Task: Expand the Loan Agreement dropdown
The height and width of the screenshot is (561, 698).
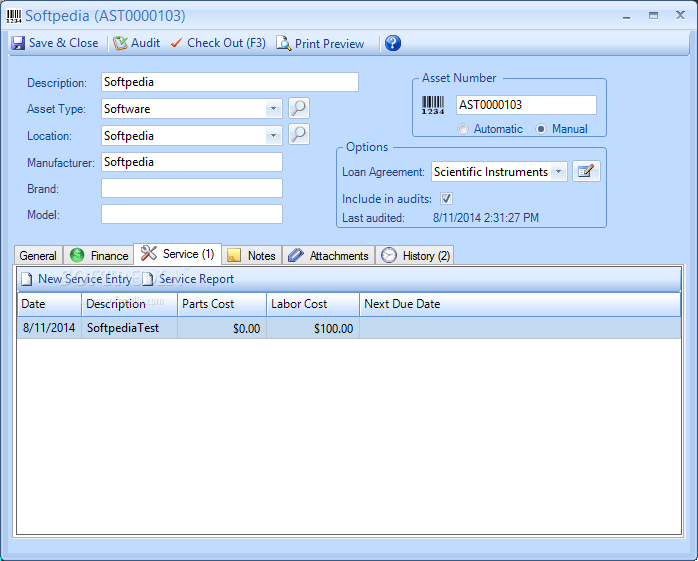Action: pos(558,171)
